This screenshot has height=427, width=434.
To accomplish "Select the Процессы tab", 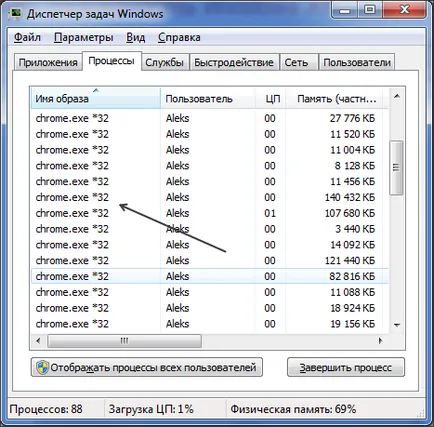I will [x=112, y=61].
